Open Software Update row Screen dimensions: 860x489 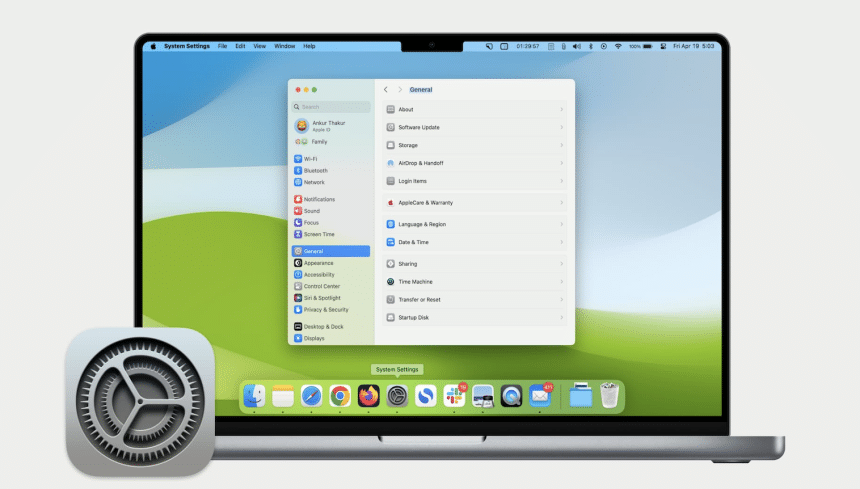475,127
